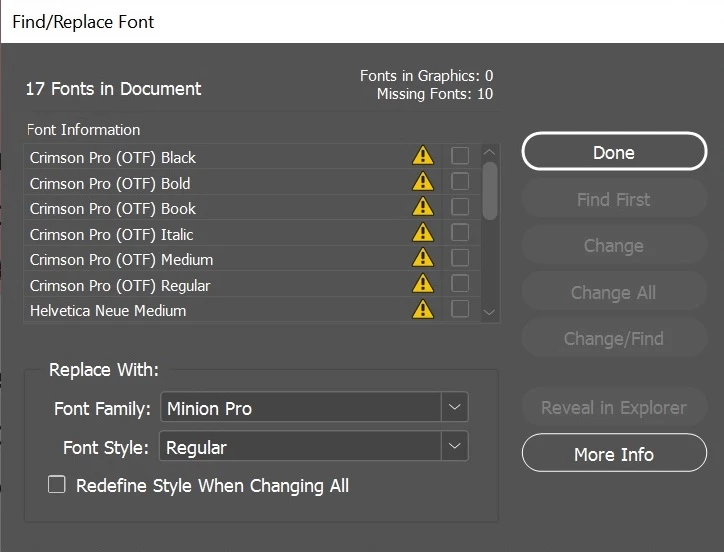The width and height of the screenshot is (724, 552).
Task: Tick checkbox on Crimson Pro (OTF) Italic row
Action: [460, 233]
